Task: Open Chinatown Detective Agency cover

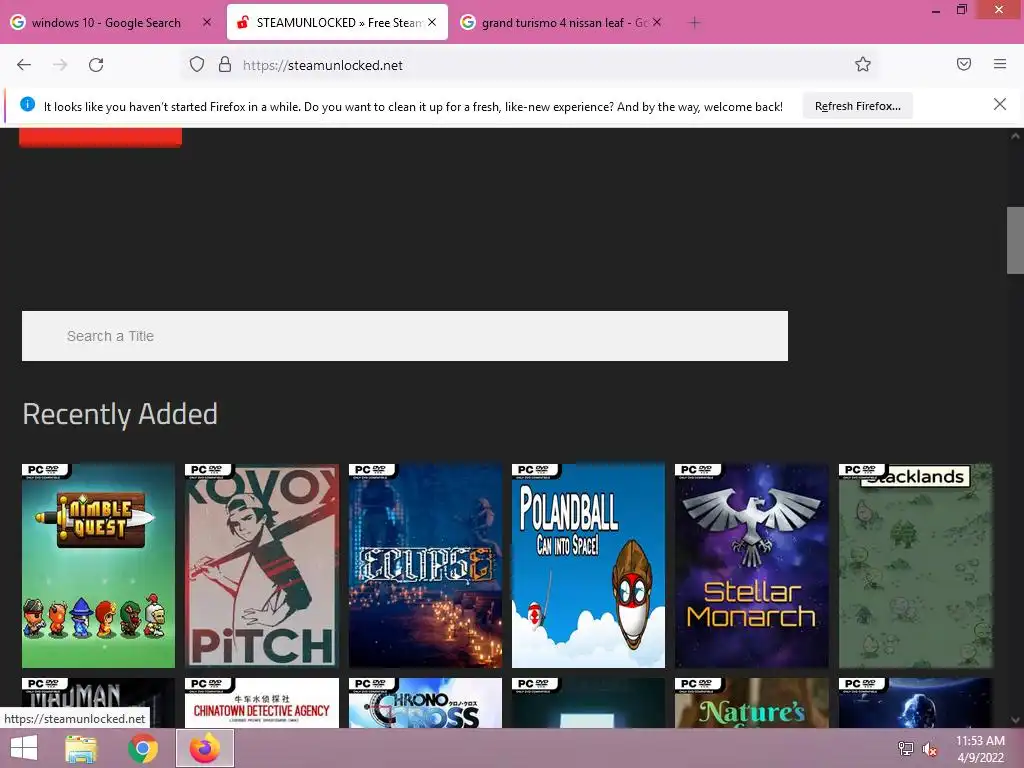Action: (x=262, y=703)
